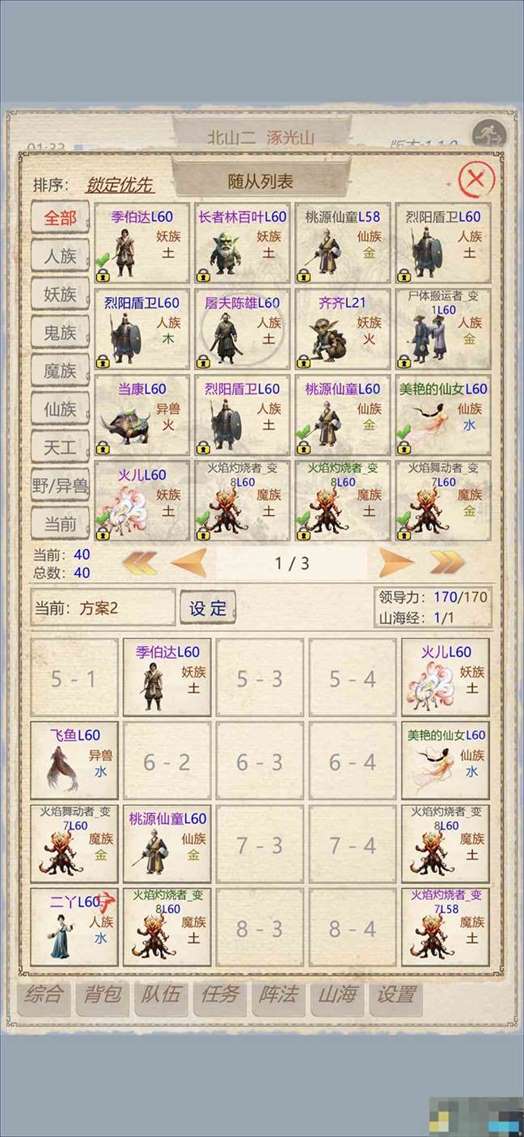Tap the running figure icon at top right
The height and width of the screenshot is (1137, 524).
point(486,135)
